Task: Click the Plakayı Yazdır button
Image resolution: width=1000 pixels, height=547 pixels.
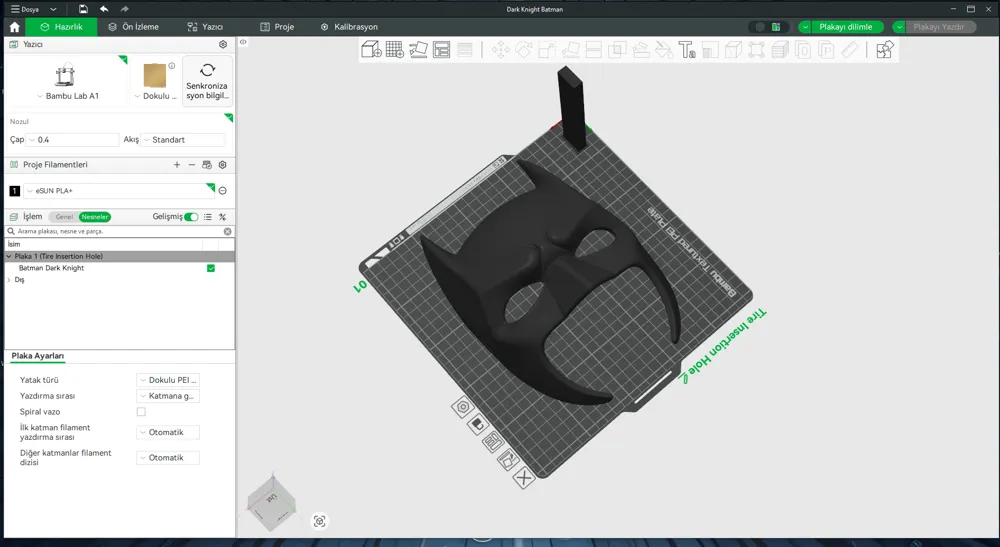Action: point(939,27)
